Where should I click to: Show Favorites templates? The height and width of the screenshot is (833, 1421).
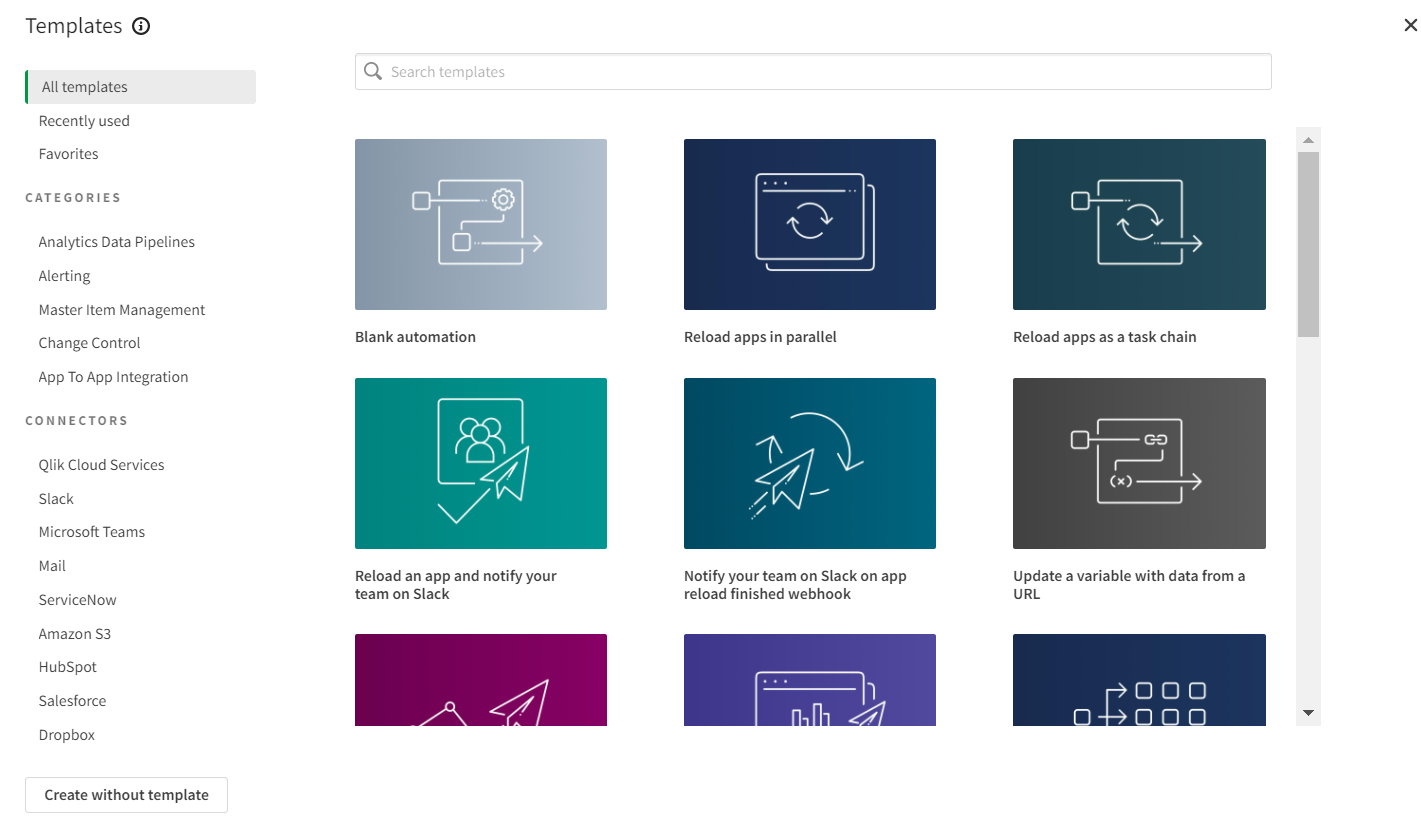tap(68, 154)
